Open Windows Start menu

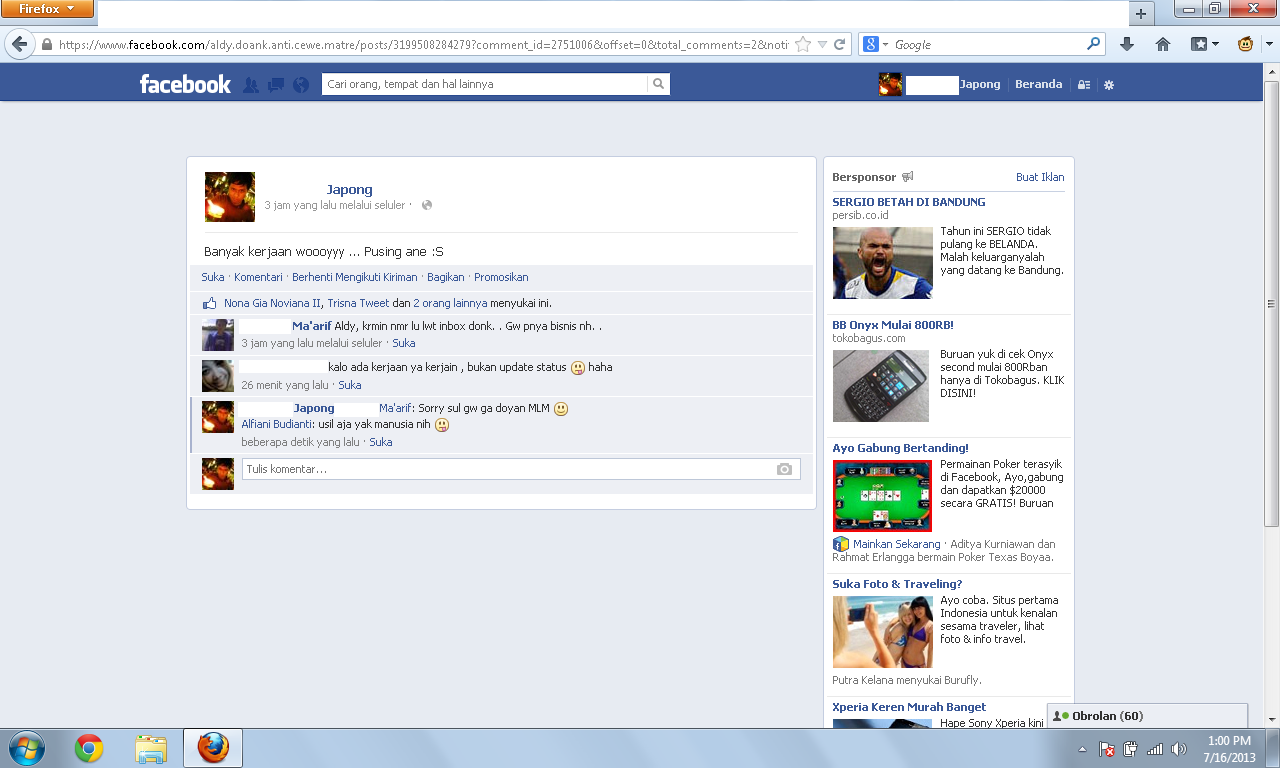[26, 748]
